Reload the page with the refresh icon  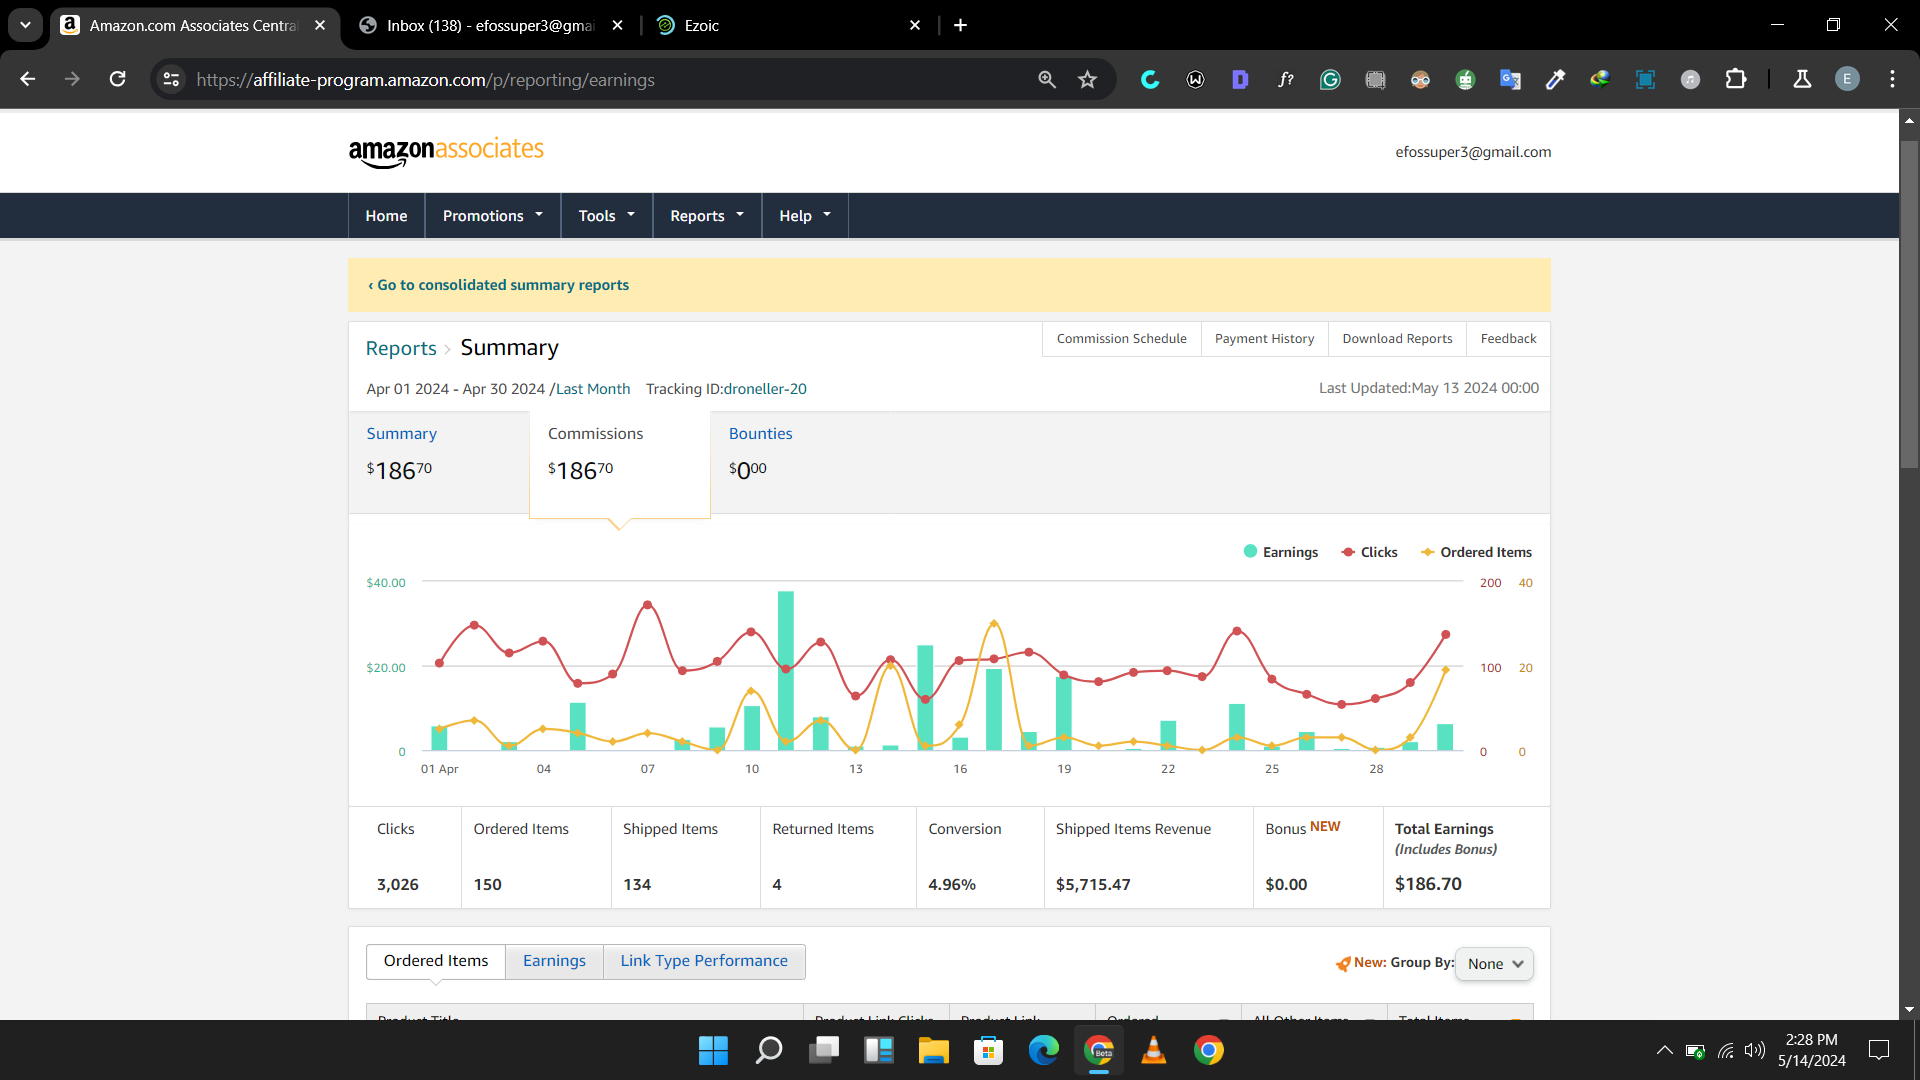pos(117,79)
